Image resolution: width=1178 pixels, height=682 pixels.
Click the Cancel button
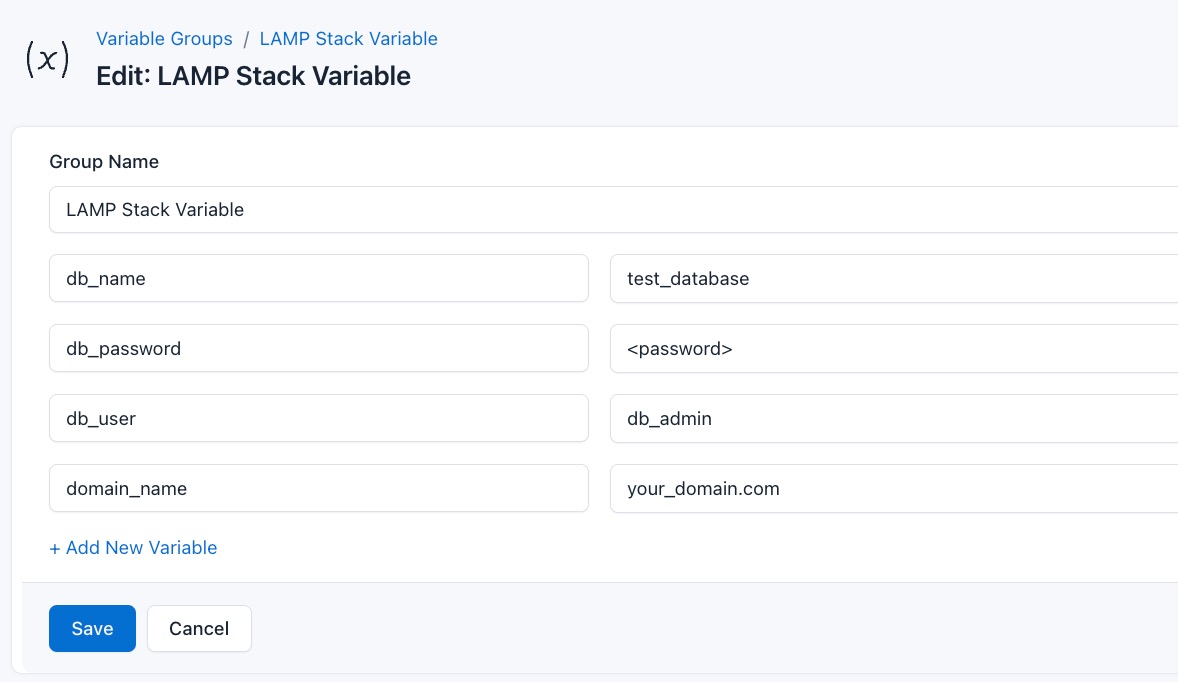click(199, 628)
